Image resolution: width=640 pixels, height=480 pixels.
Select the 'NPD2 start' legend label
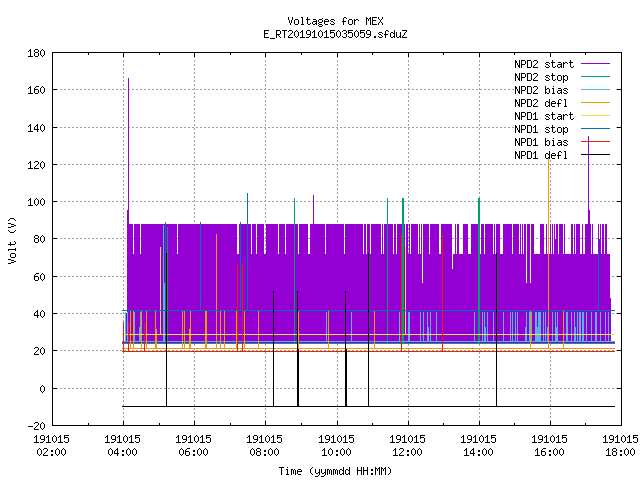tap(544, 64)
